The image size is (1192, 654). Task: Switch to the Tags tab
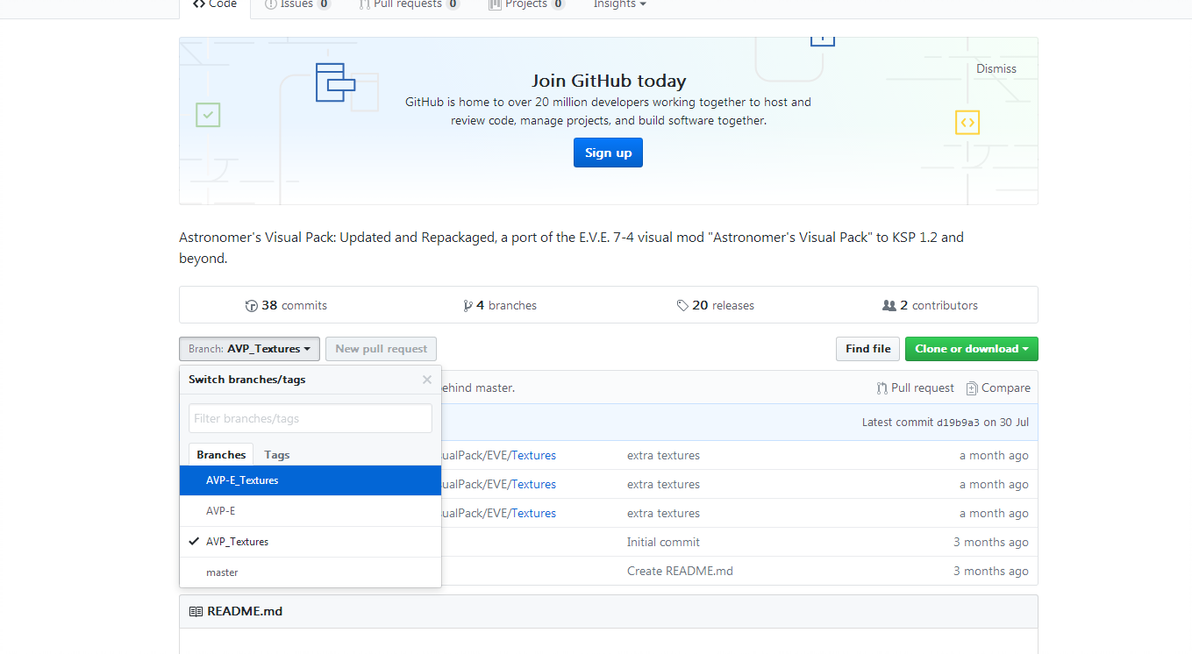click(277, 455)
